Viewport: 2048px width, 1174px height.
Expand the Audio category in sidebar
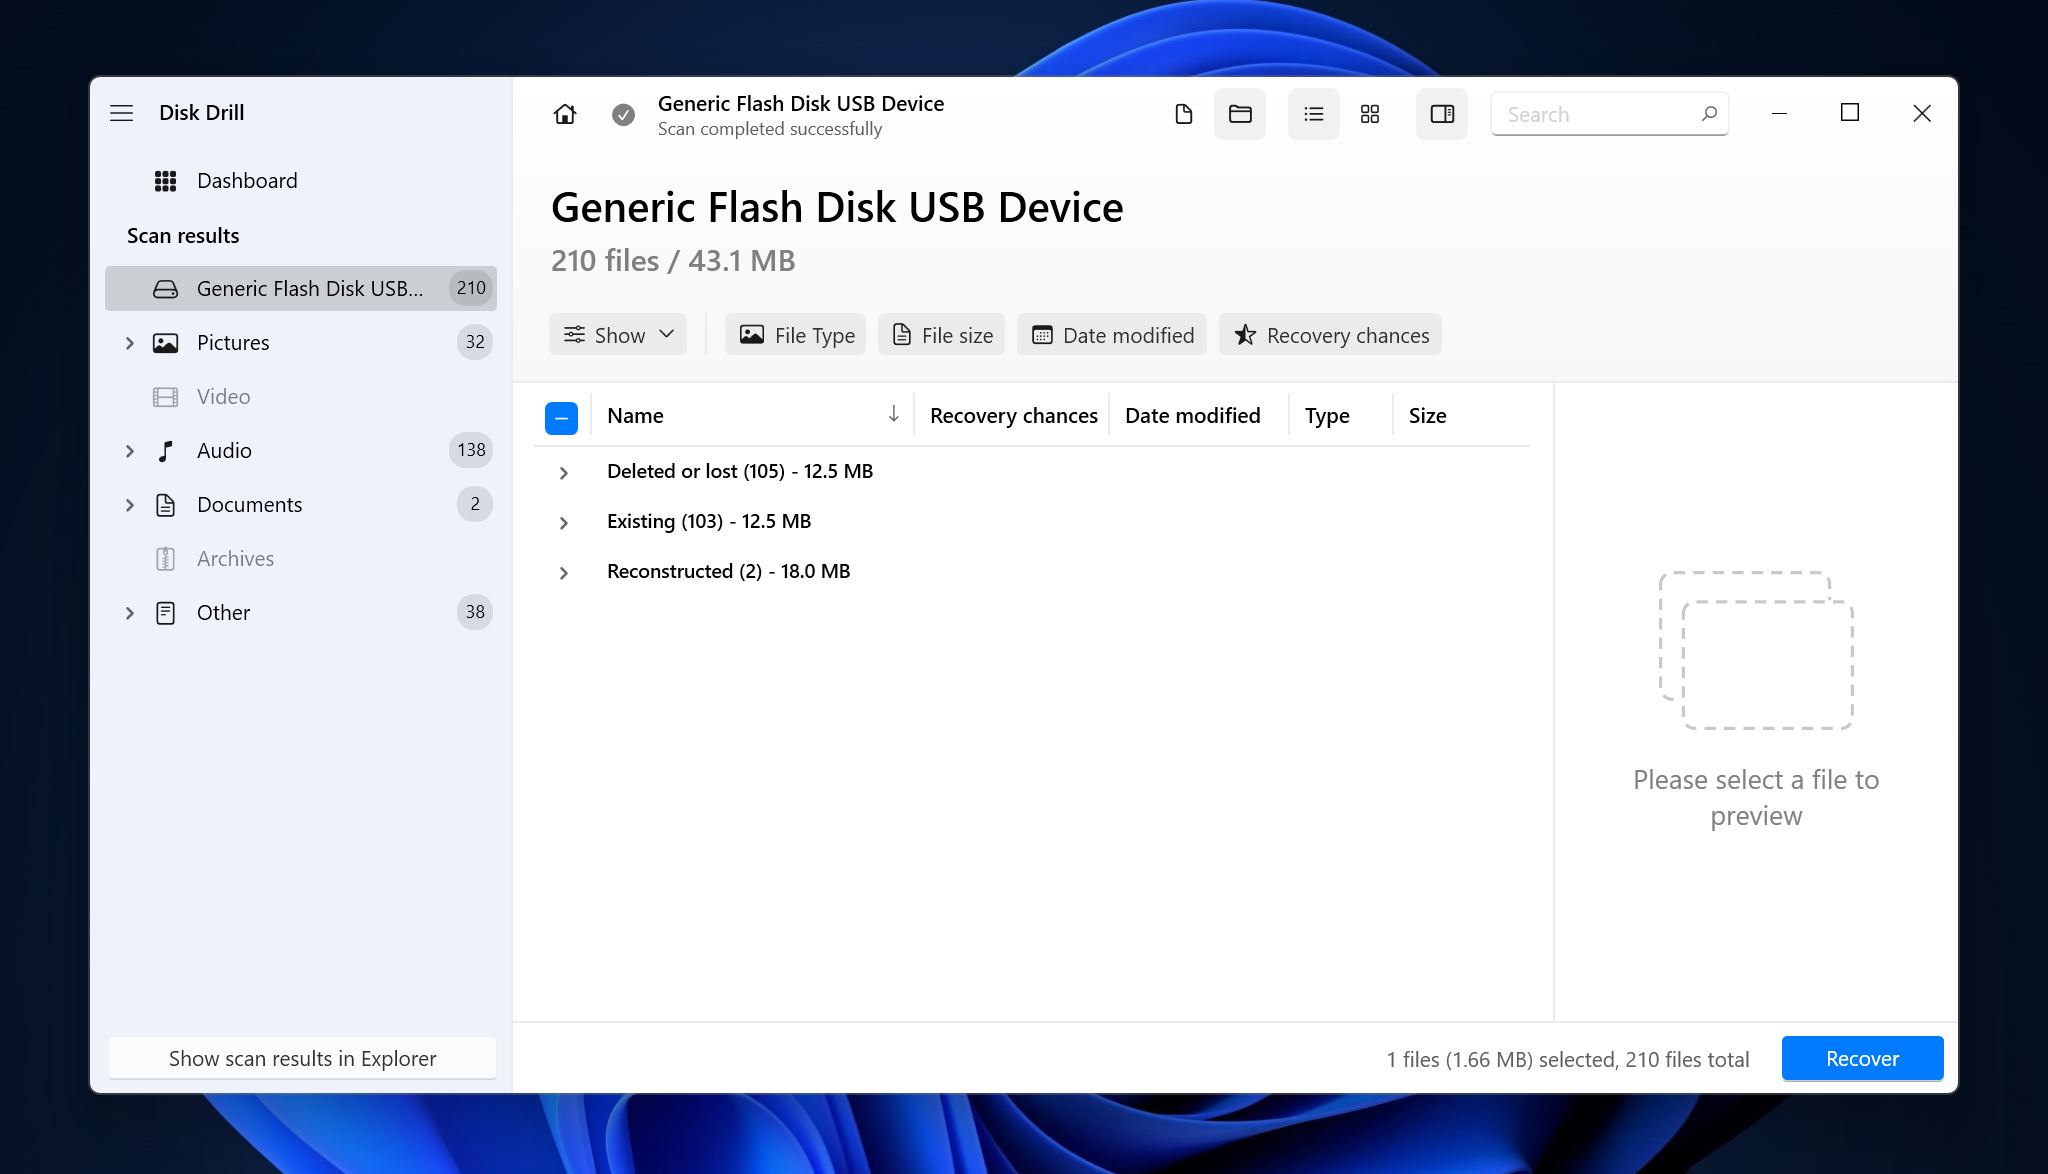tap(129, 450)
